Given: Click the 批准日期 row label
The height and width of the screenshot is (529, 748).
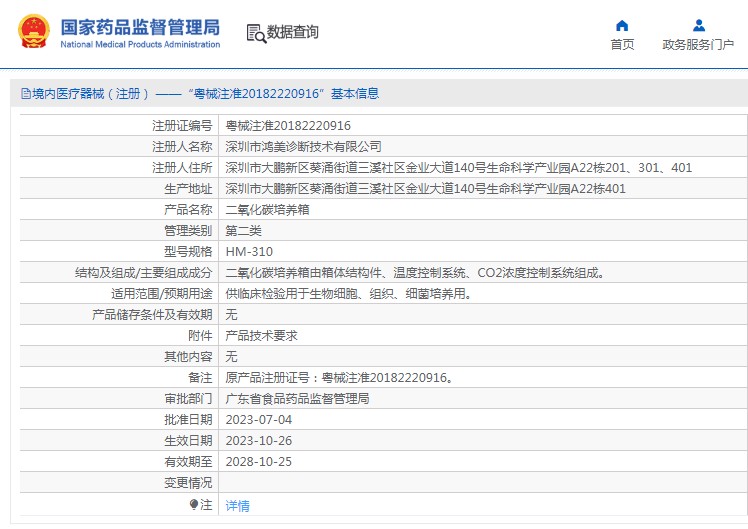Looking at the screenshot, I should 188,419.
